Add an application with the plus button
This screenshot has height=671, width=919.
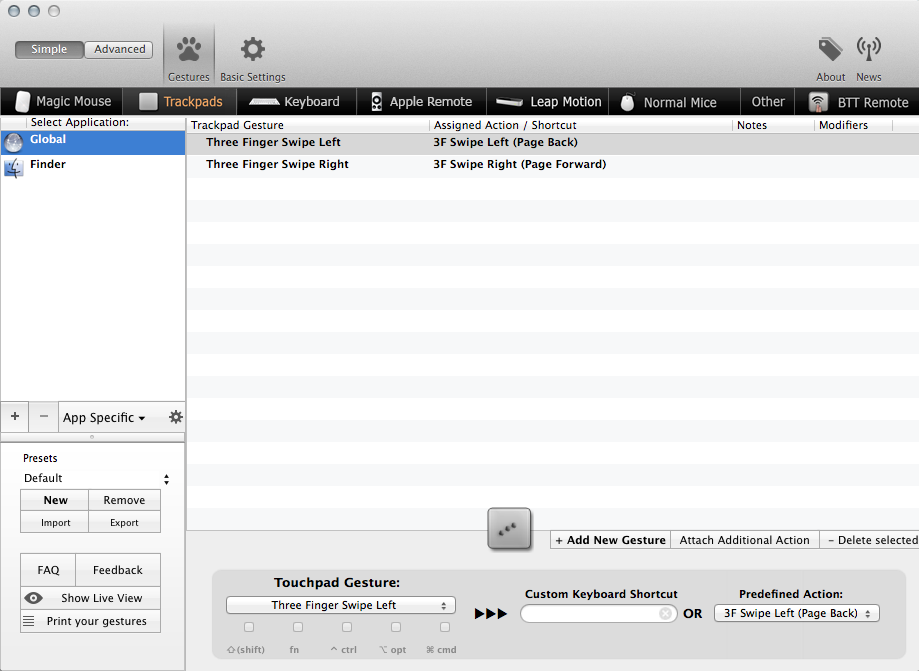point(15,416)
